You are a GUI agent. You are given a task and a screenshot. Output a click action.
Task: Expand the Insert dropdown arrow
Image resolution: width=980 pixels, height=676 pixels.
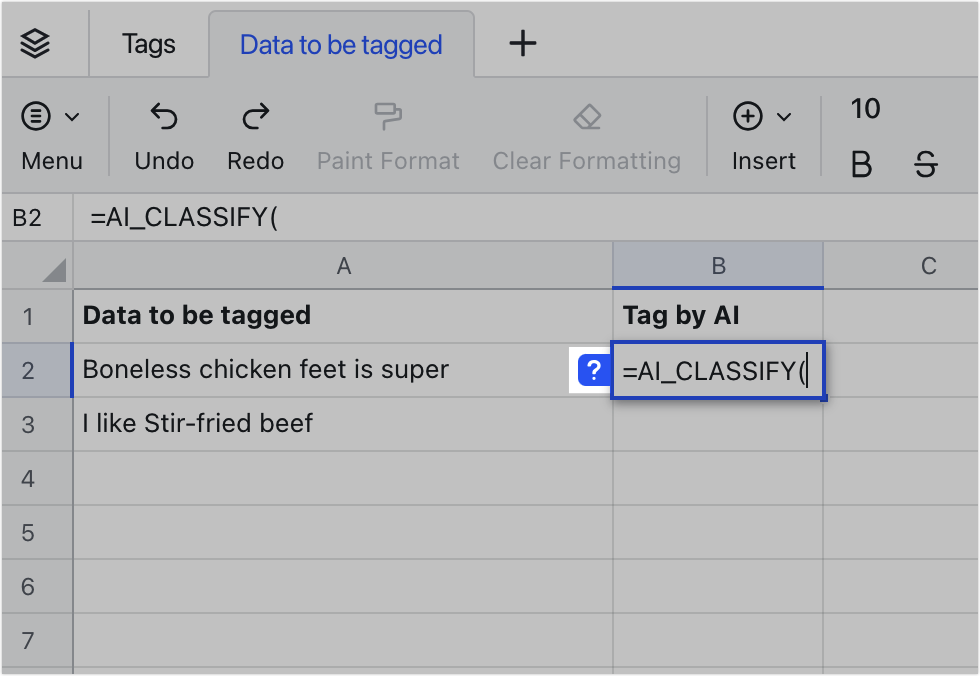(x=784, y=117)
